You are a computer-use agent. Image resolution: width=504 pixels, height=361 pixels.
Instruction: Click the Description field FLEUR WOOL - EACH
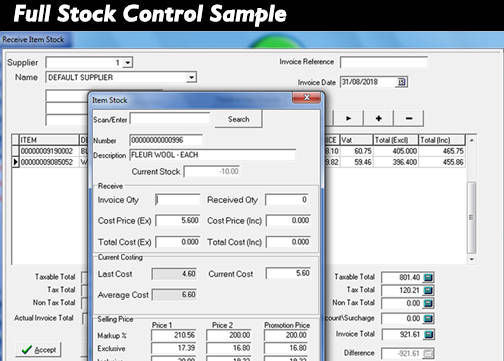213,155
